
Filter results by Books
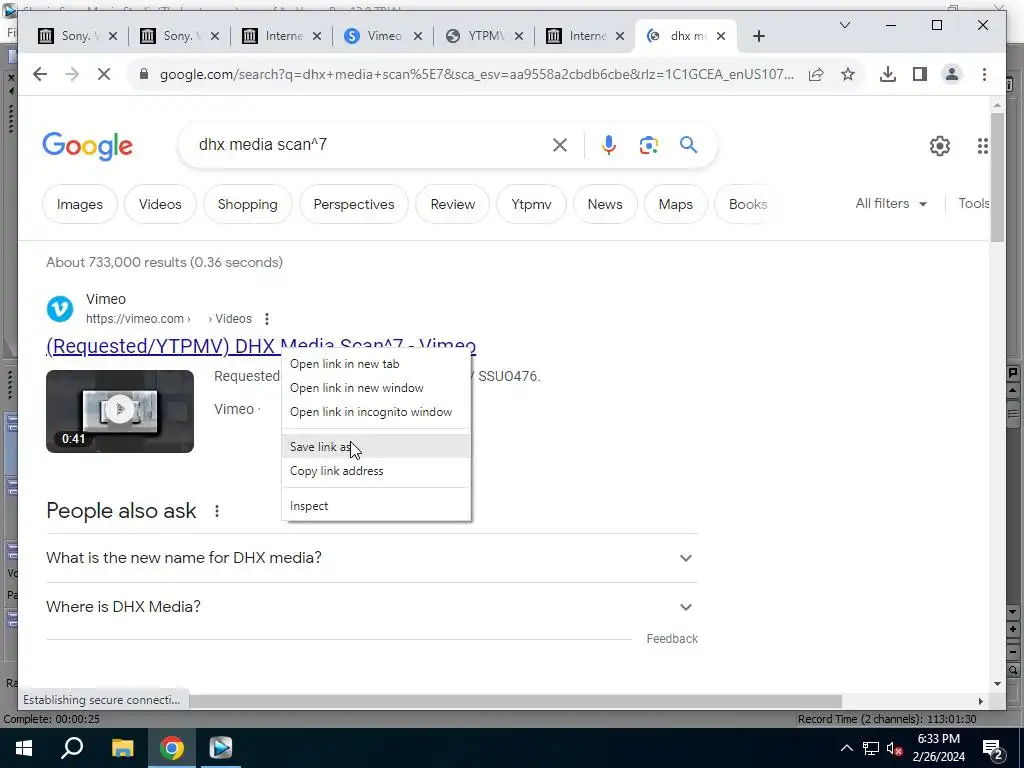pos(748,204)
